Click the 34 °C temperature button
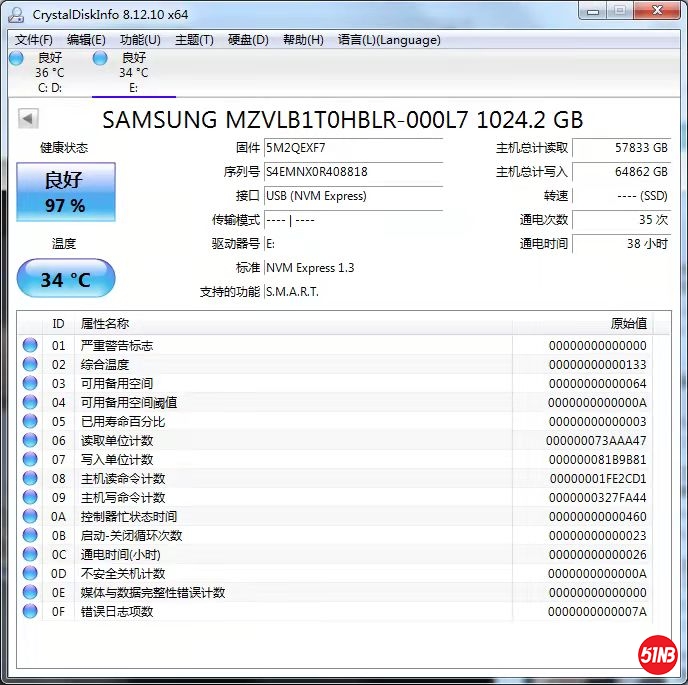Screen dimensions: 688x685 [x=66, y=278]
